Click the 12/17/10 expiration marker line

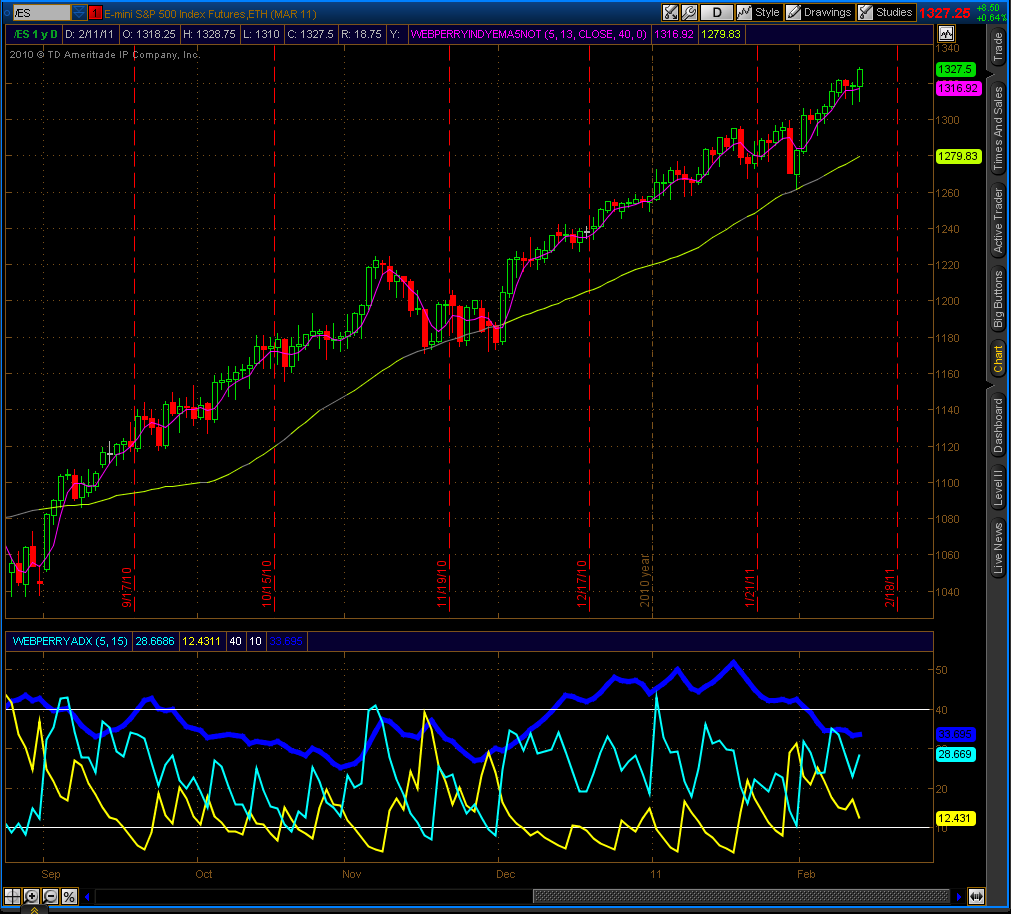tap(589, 329)
